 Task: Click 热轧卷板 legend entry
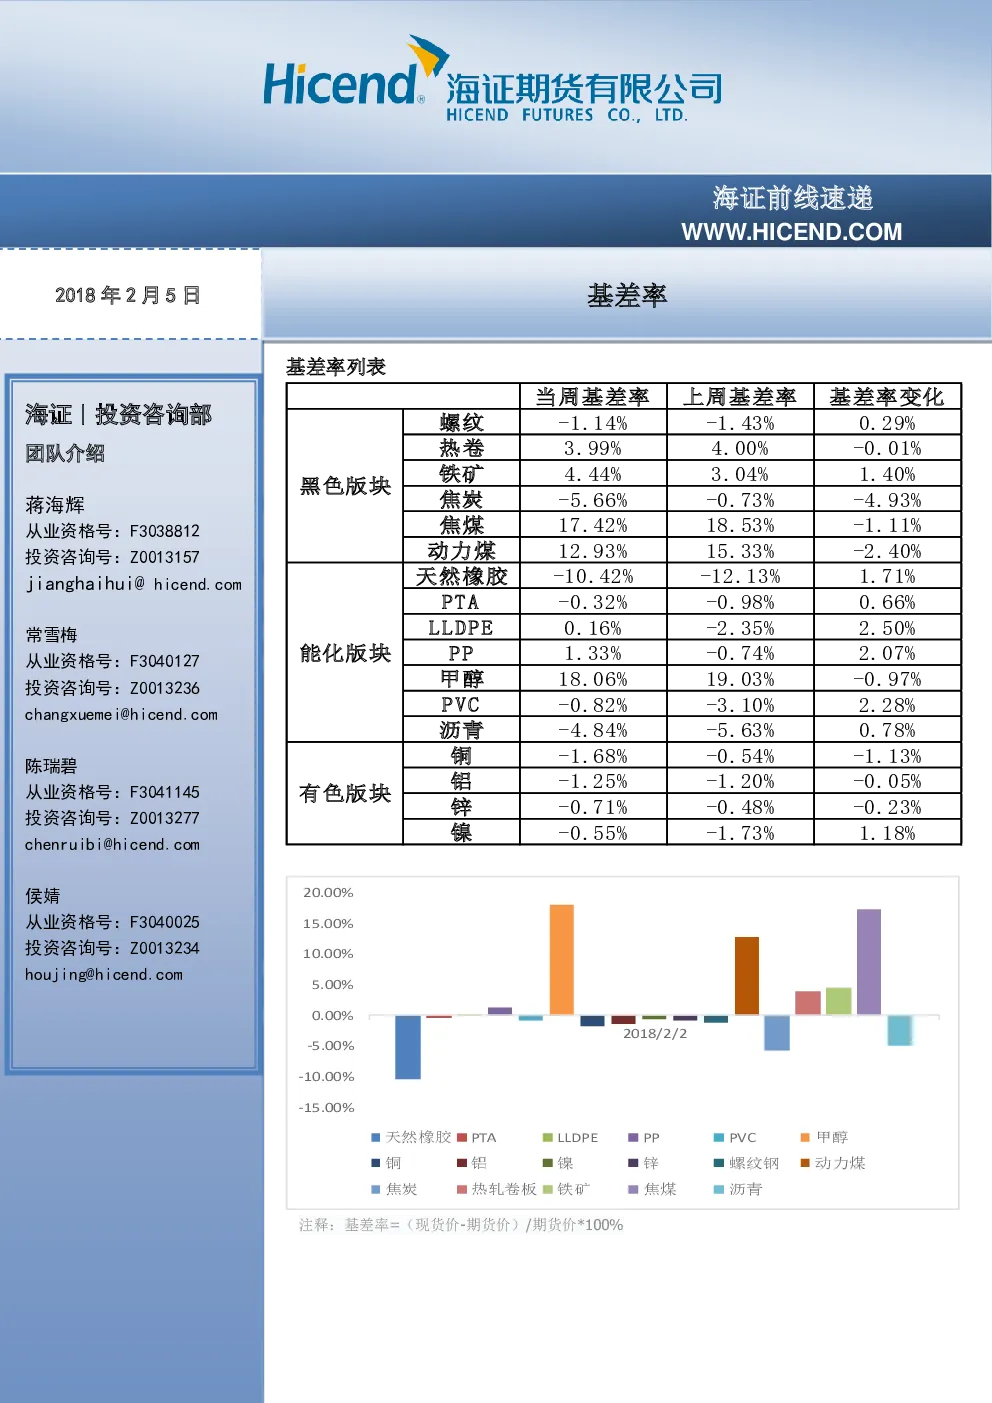497,1189
